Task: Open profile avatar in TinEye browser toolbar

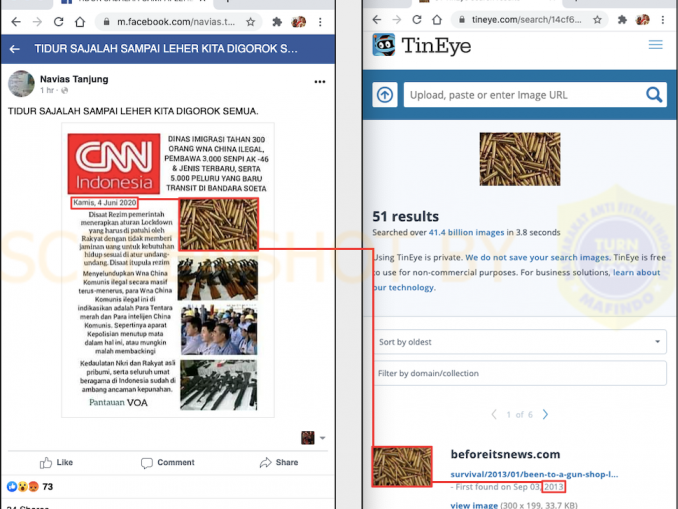Action: point(643,19)
